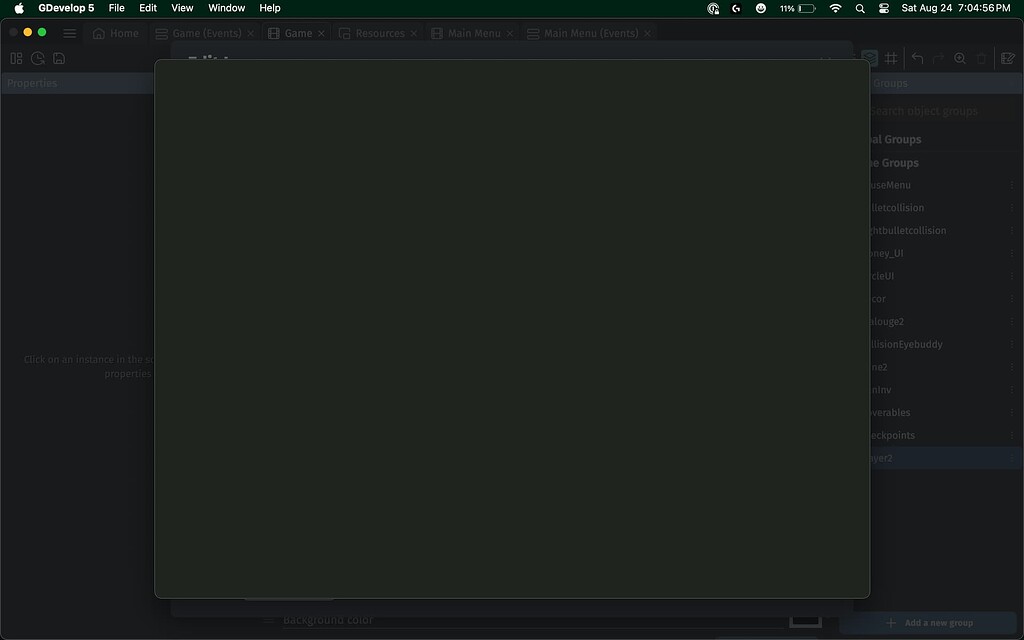
Task: Toggle the grid display icon
Action: [891, 58]
